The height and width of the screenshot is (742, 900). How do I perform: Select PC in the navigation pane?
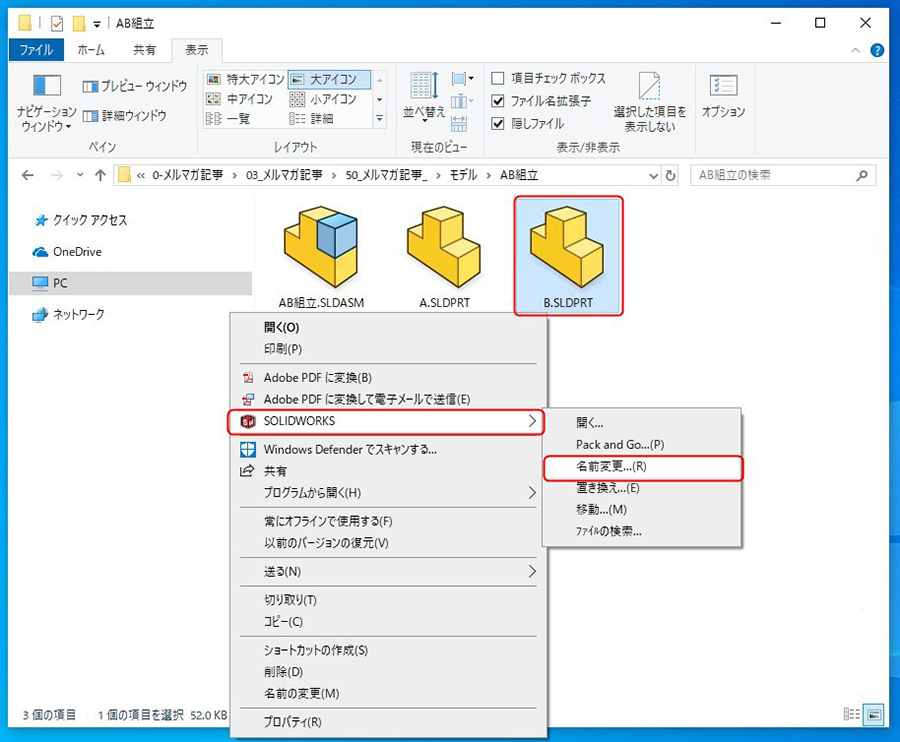(60, 283)
